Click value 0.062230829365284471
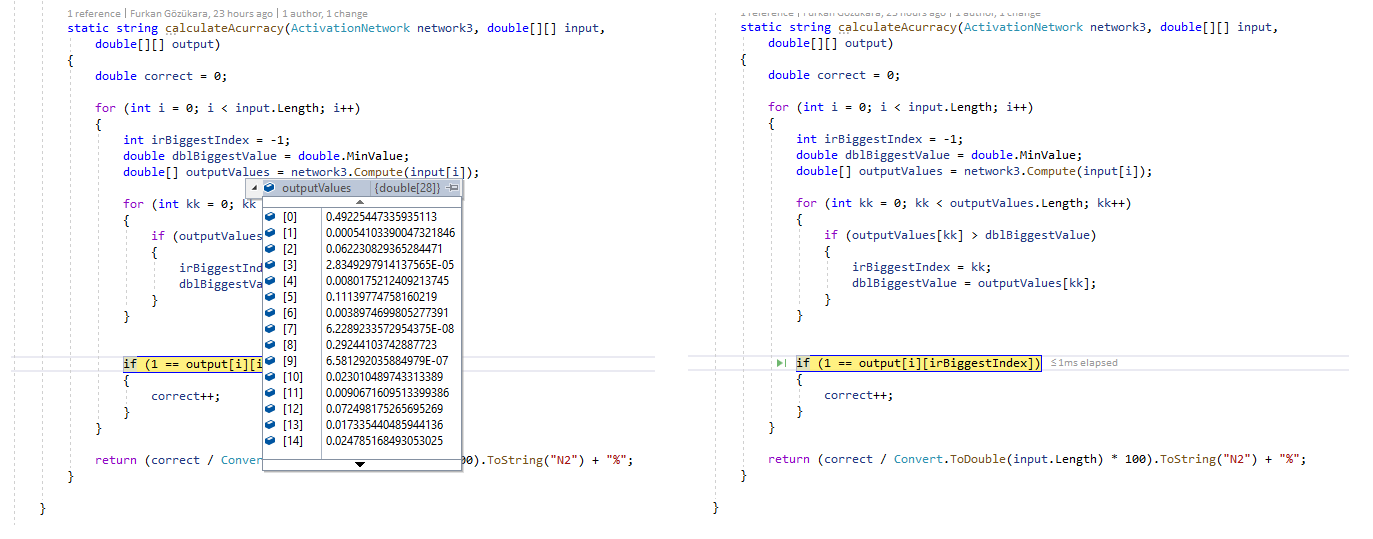 point(385,249)
